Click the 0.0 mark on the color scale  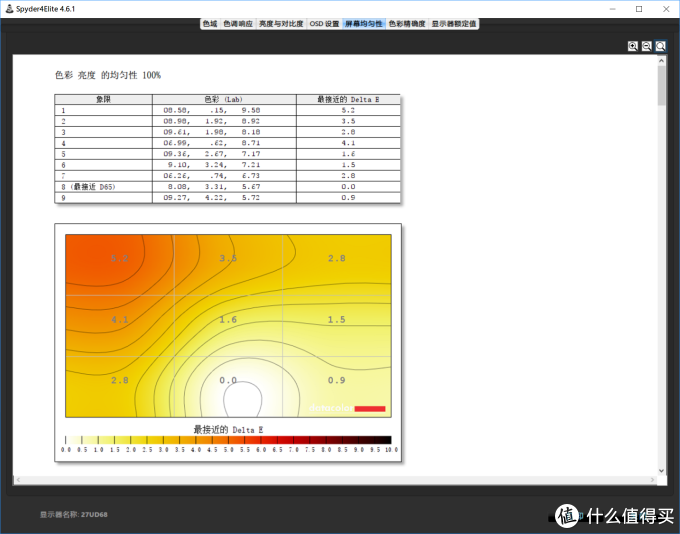(x=66, y=449)
